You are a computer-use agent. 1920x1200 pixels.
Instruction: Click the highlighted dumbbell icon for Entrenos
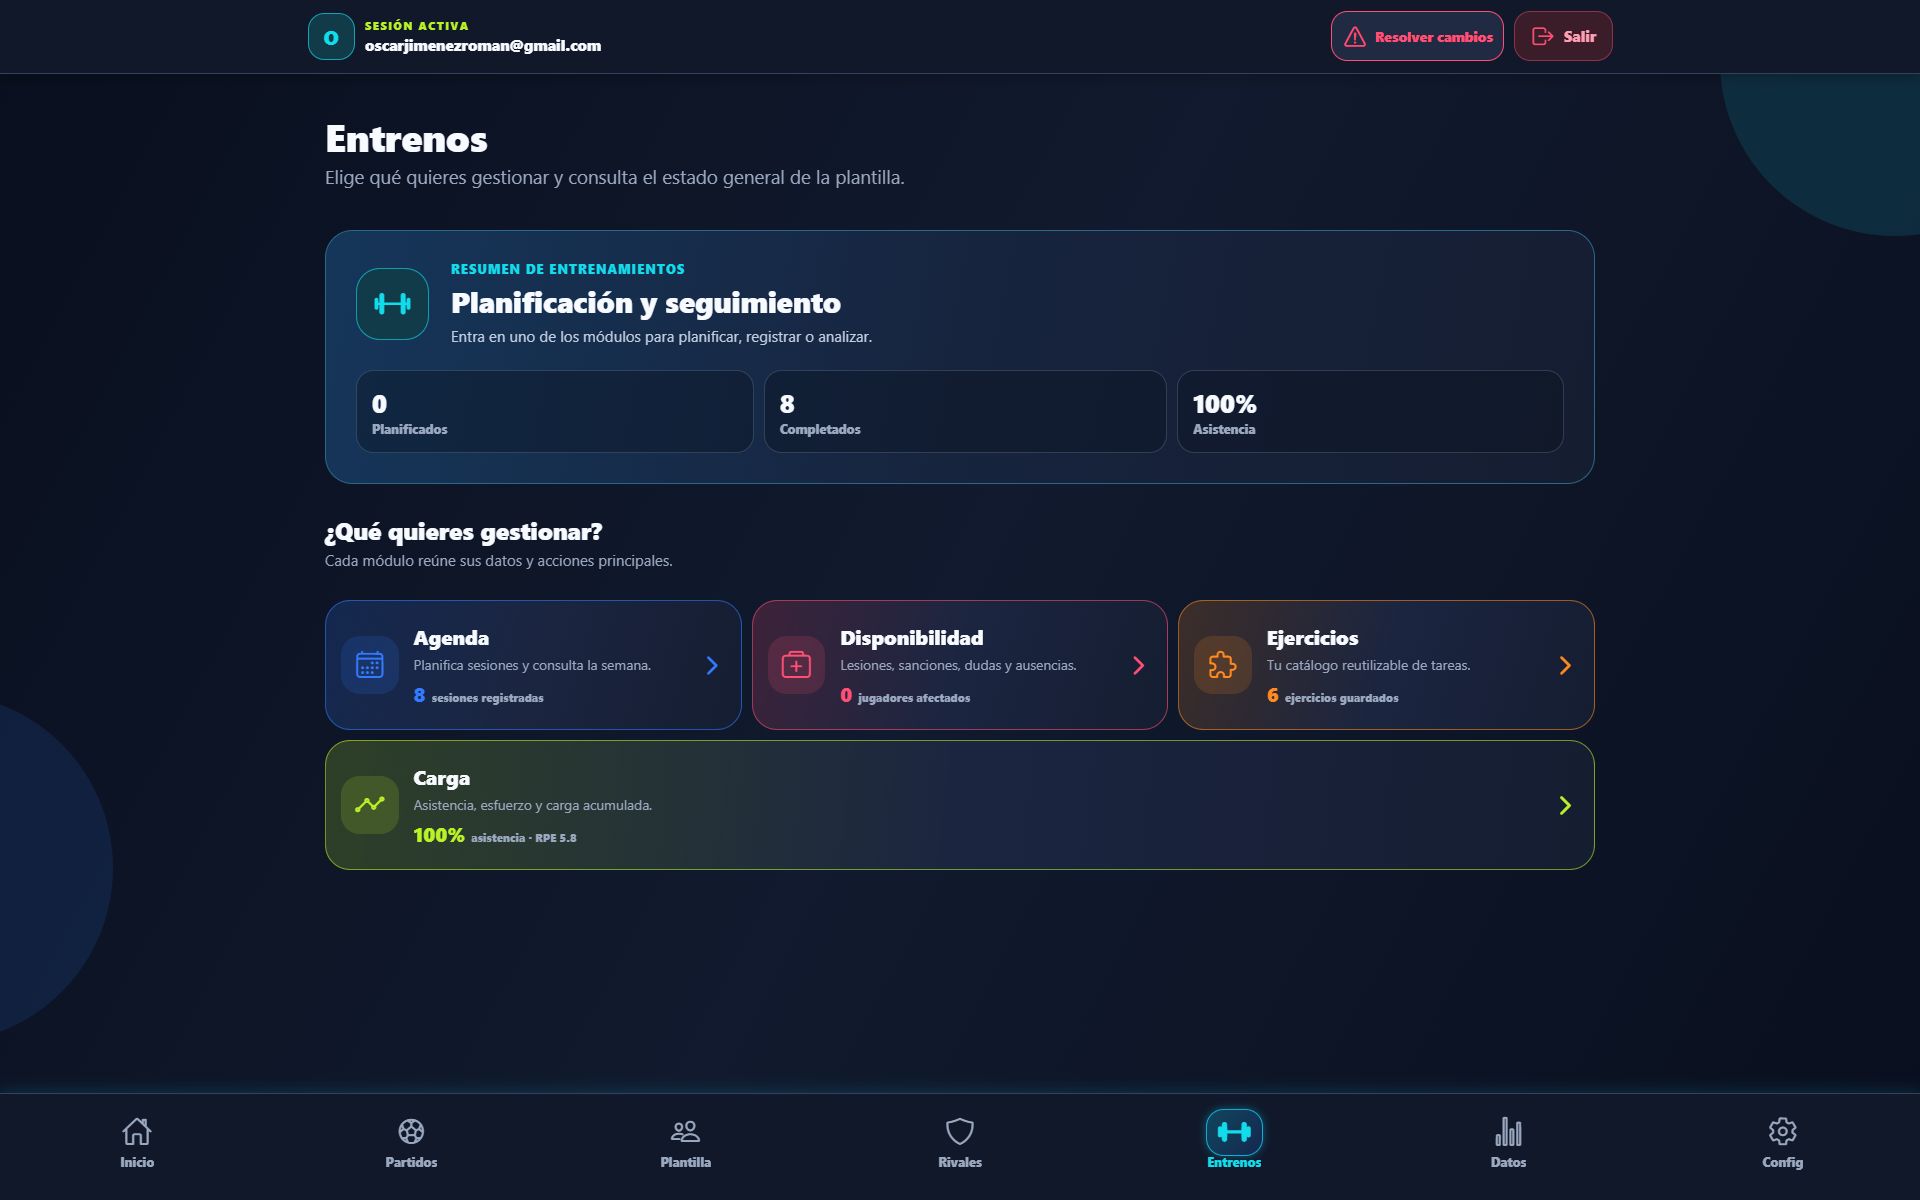[x=1234, y=1132]
